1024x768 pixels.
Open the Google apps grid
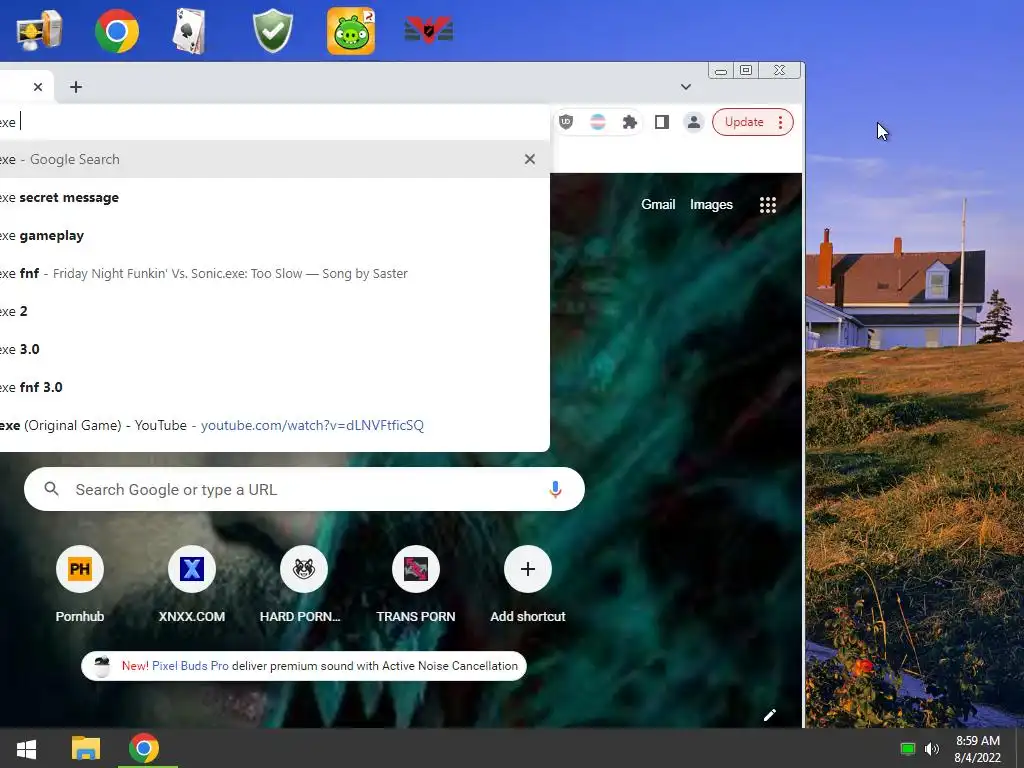(x=768, y=205)
